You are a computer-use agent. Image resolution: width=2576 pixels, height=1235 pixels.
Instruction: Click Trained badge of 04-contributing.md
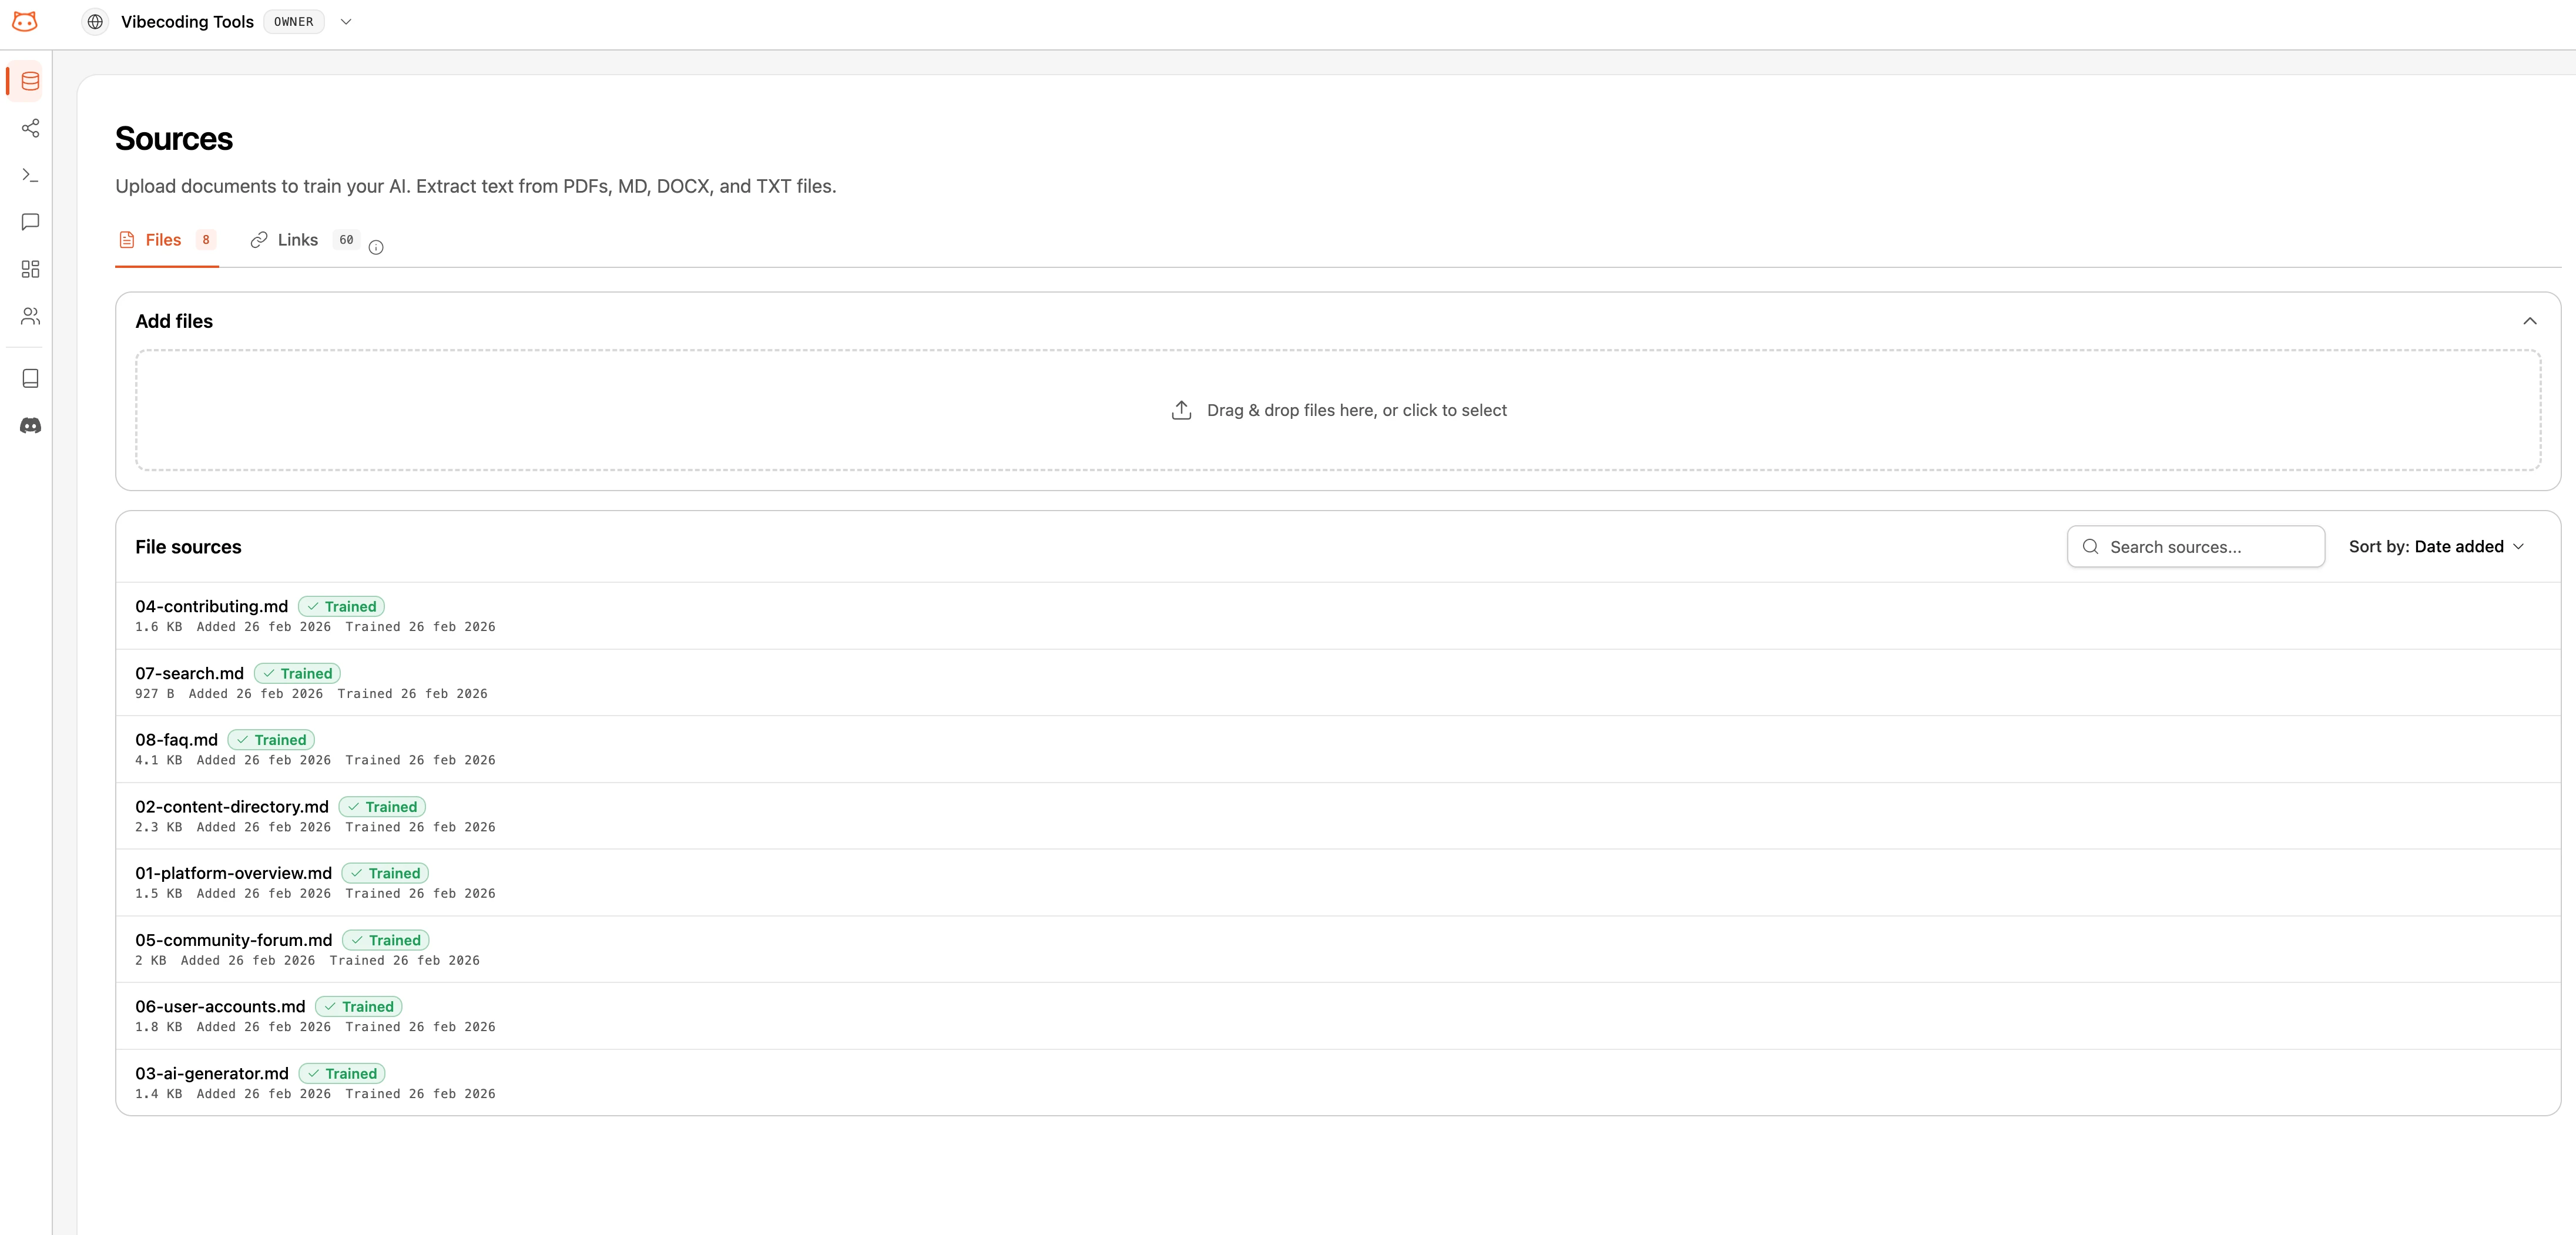pos(341,606)
